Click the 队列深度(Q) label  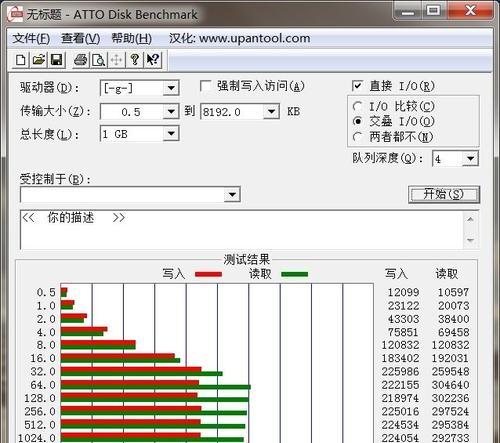pyautogui.click(x=387, y=158)
